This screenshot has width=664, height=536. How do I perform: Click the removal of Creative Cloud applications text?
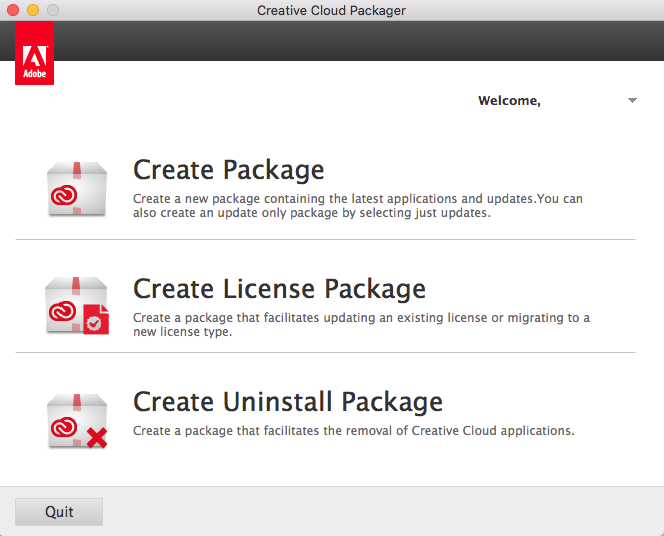pyautogui.click(x=354, y=431)
